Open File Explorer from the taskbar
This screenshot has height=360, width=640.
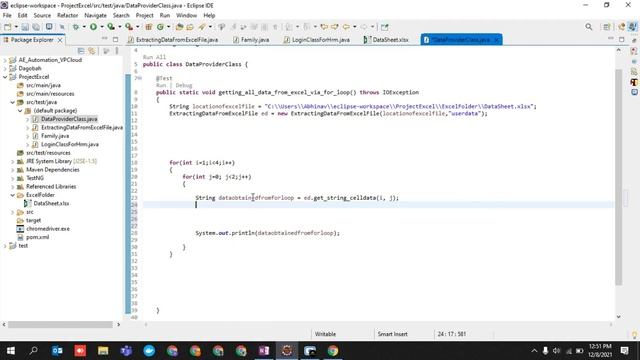(103, 351)
